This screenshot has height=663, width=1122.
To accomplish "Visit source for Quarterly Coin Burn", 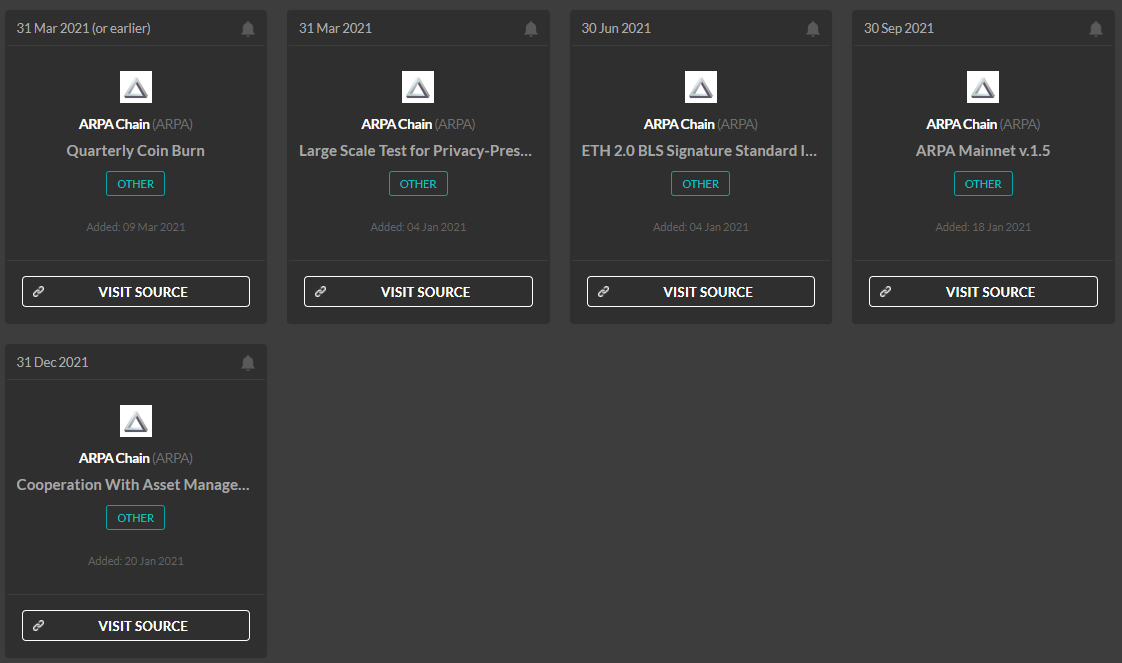I will pos(136,292).
